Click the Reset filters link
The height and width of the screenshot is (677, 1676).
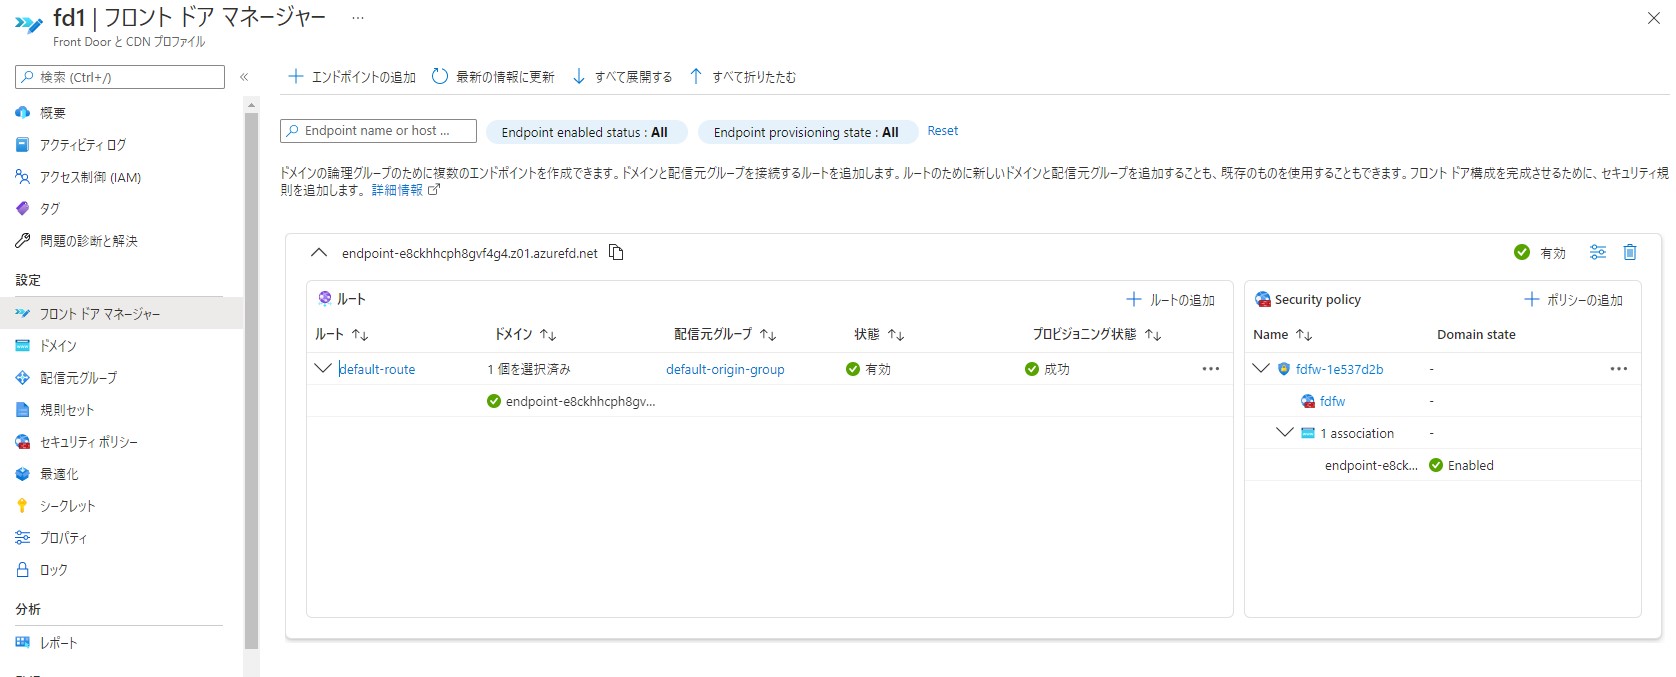point(942,131)
